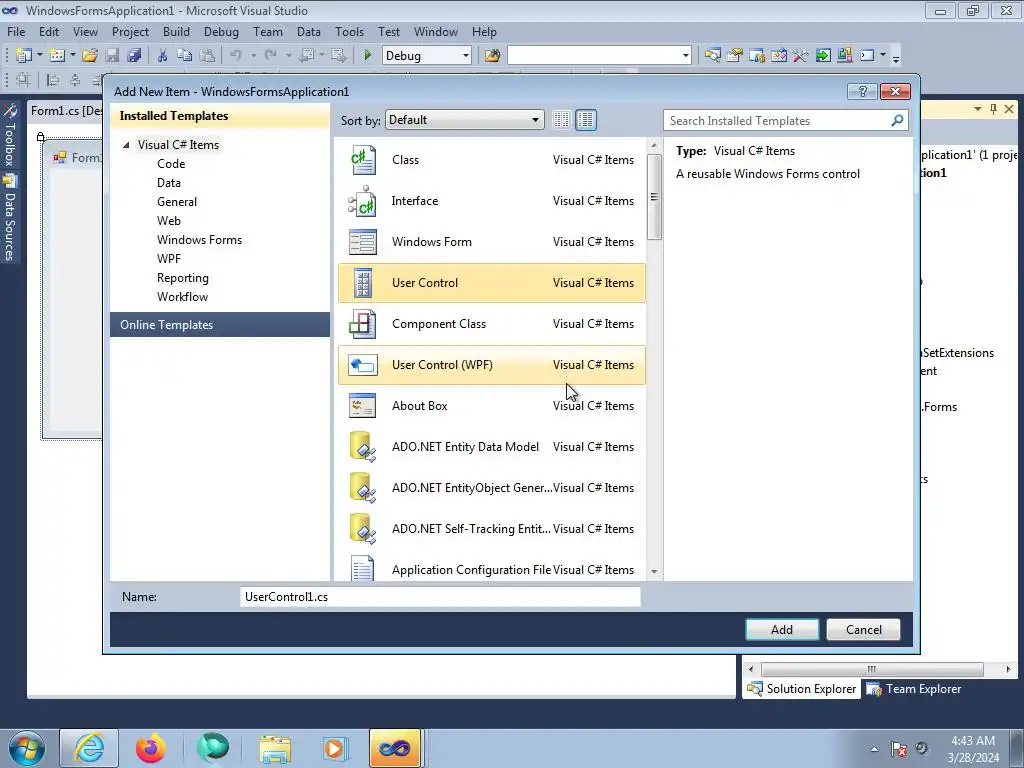Select the ADO.NET Self-Tracking Entity template row
Image resolution: width=1024 pixels, height=768 pixels.
(492, 529)
